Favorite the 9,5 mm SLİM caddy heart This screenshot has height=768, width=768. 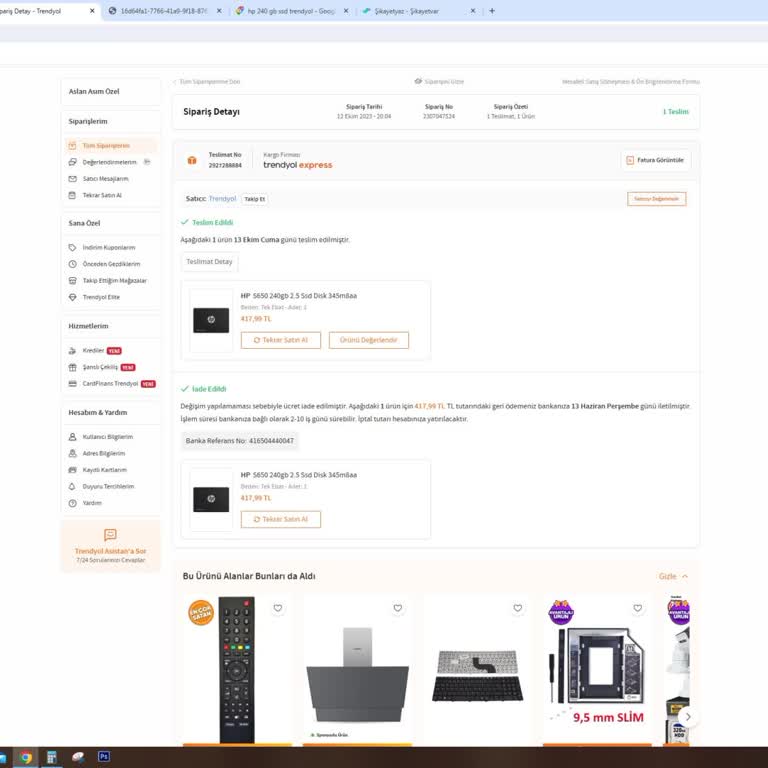[x=638, y=608]
